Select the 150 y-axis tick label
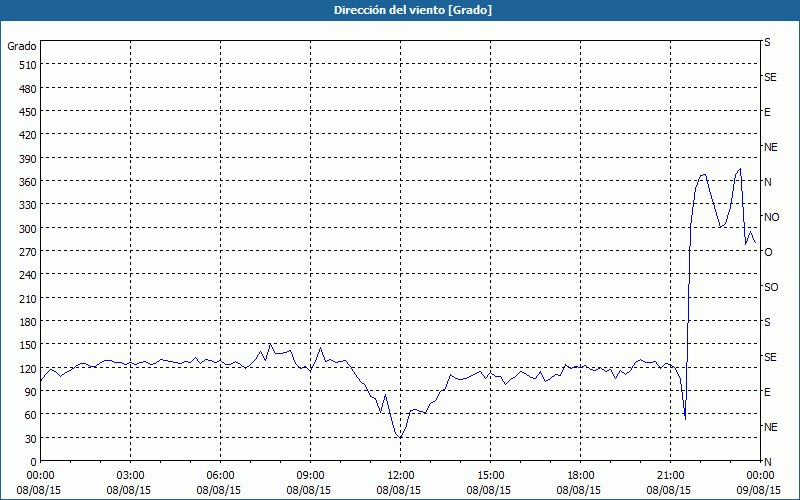Viewport: 800px width, 500px height. pos(28,345)
